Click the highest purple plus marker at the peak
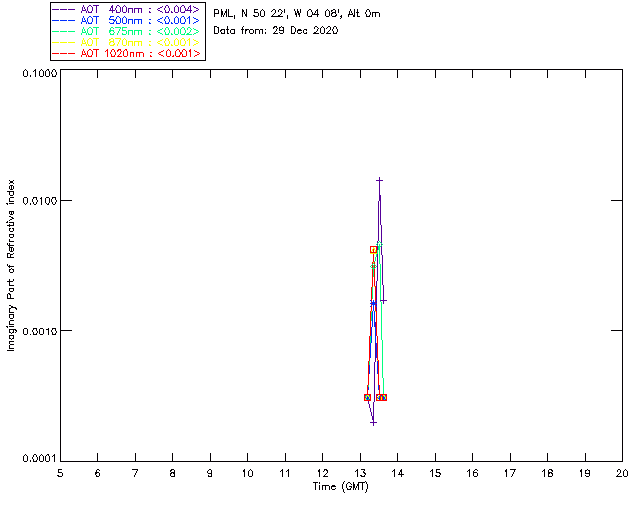640x512 pixels. (x=379, y=180)
